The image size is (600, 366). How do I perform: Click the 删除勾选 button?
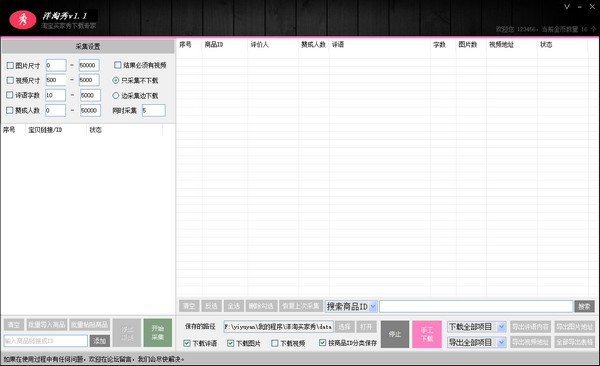tap(261, 306)
